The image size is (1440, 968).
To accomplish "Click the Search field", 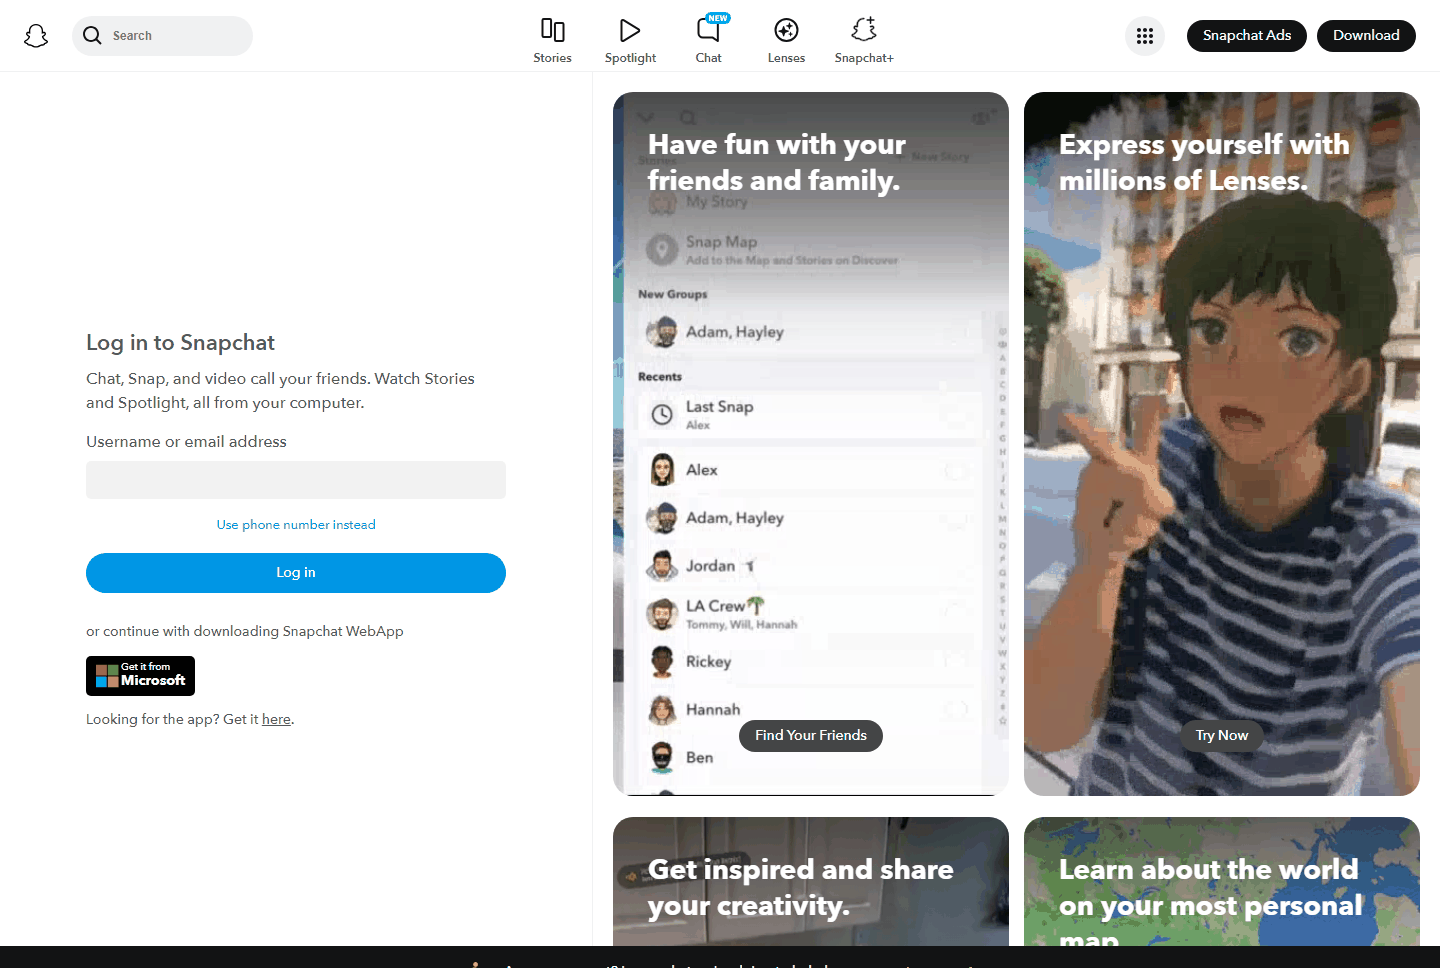I will click(162, 36).
